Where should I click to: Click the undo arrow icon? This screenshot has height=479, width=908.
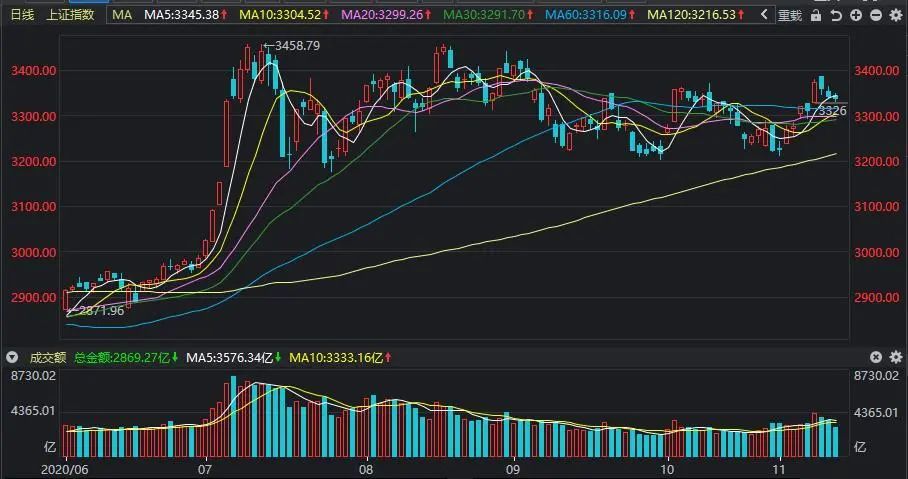click(836, 15)
